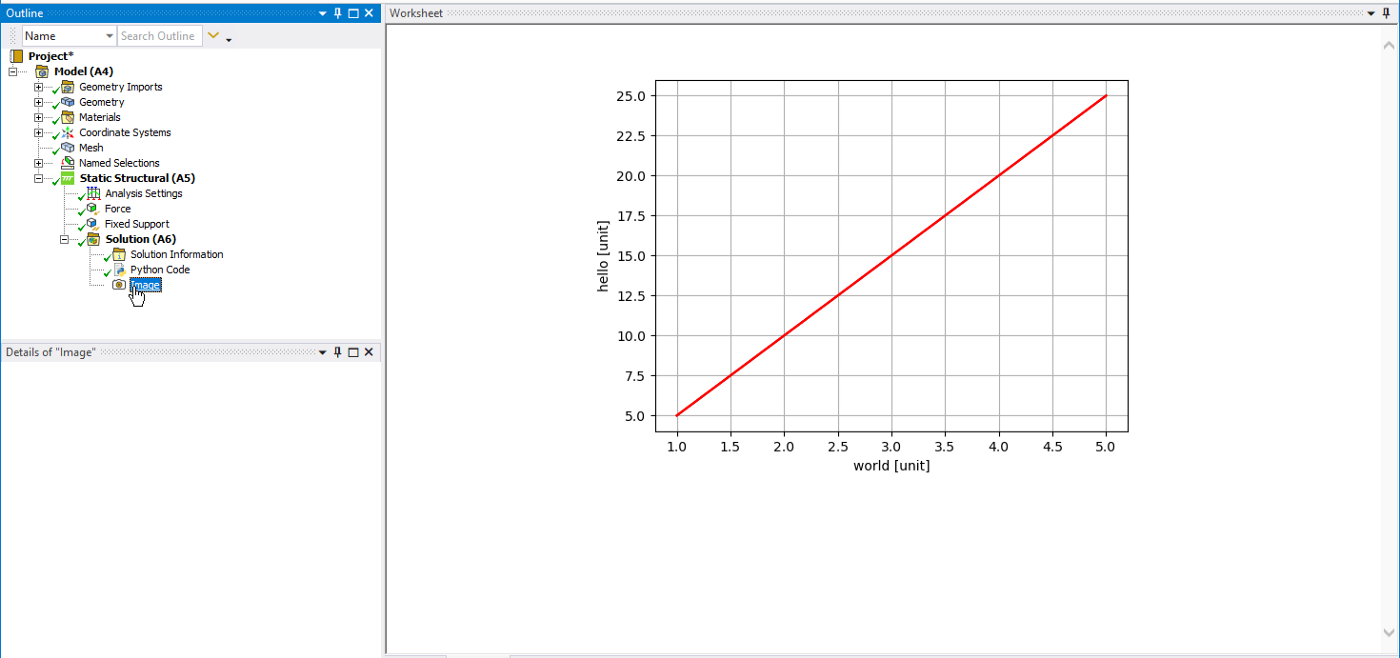The height and width of the screenshot is (658, 1400).
Task: Maximize the Details of "Image" panel
Action: point(353,352)
